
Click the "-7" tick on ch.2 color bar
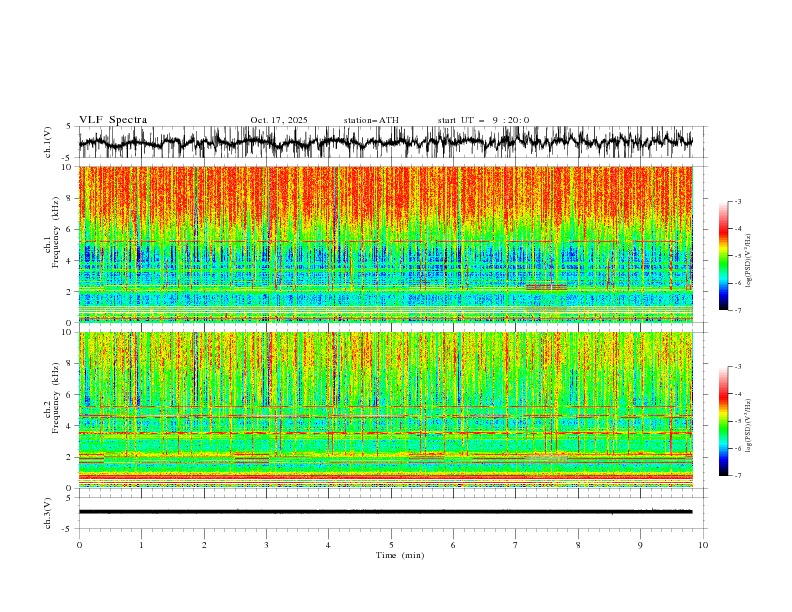tap(737, 476)
